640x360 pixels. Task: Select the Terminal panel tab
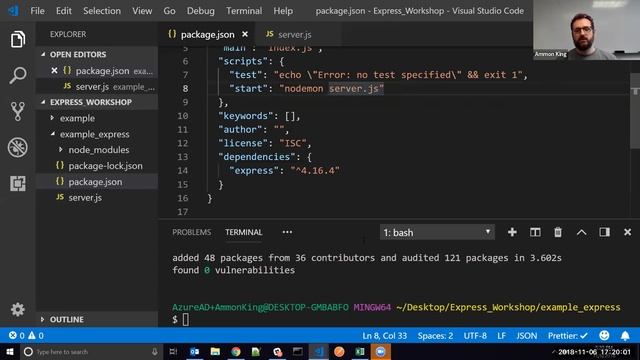click(244, 232)
